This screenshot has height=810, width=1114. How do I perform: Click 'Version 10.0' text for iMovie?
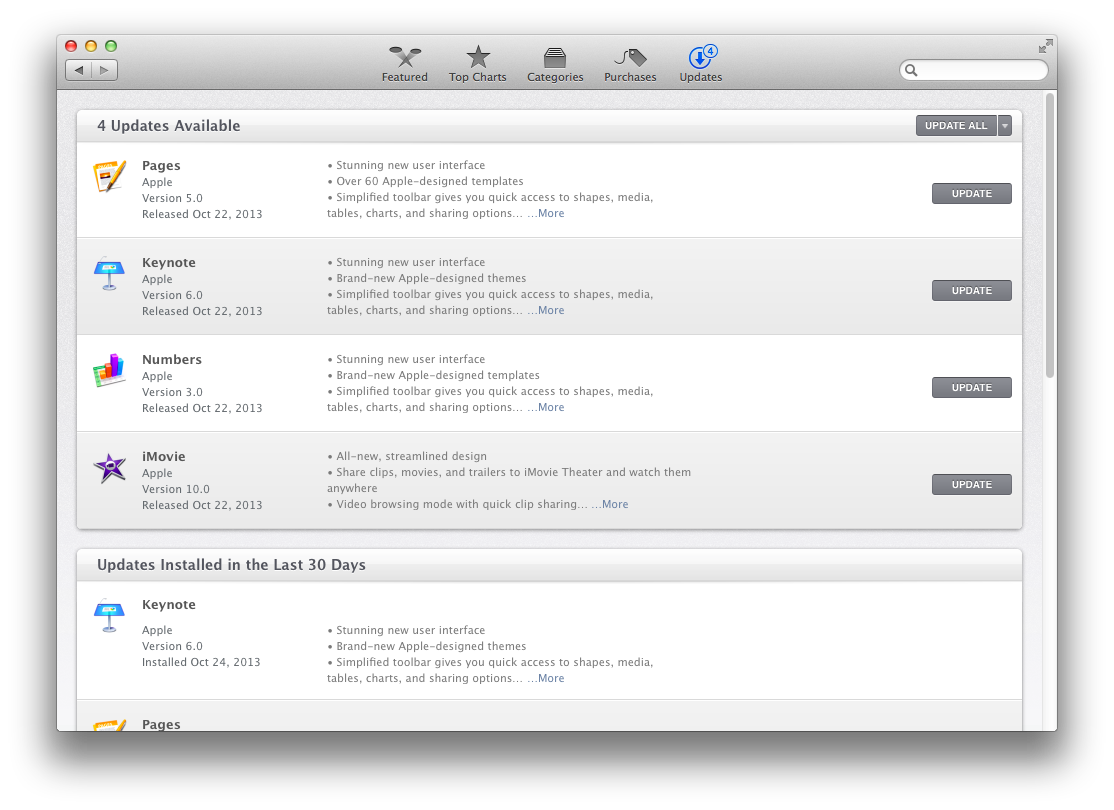coord(175,490)
